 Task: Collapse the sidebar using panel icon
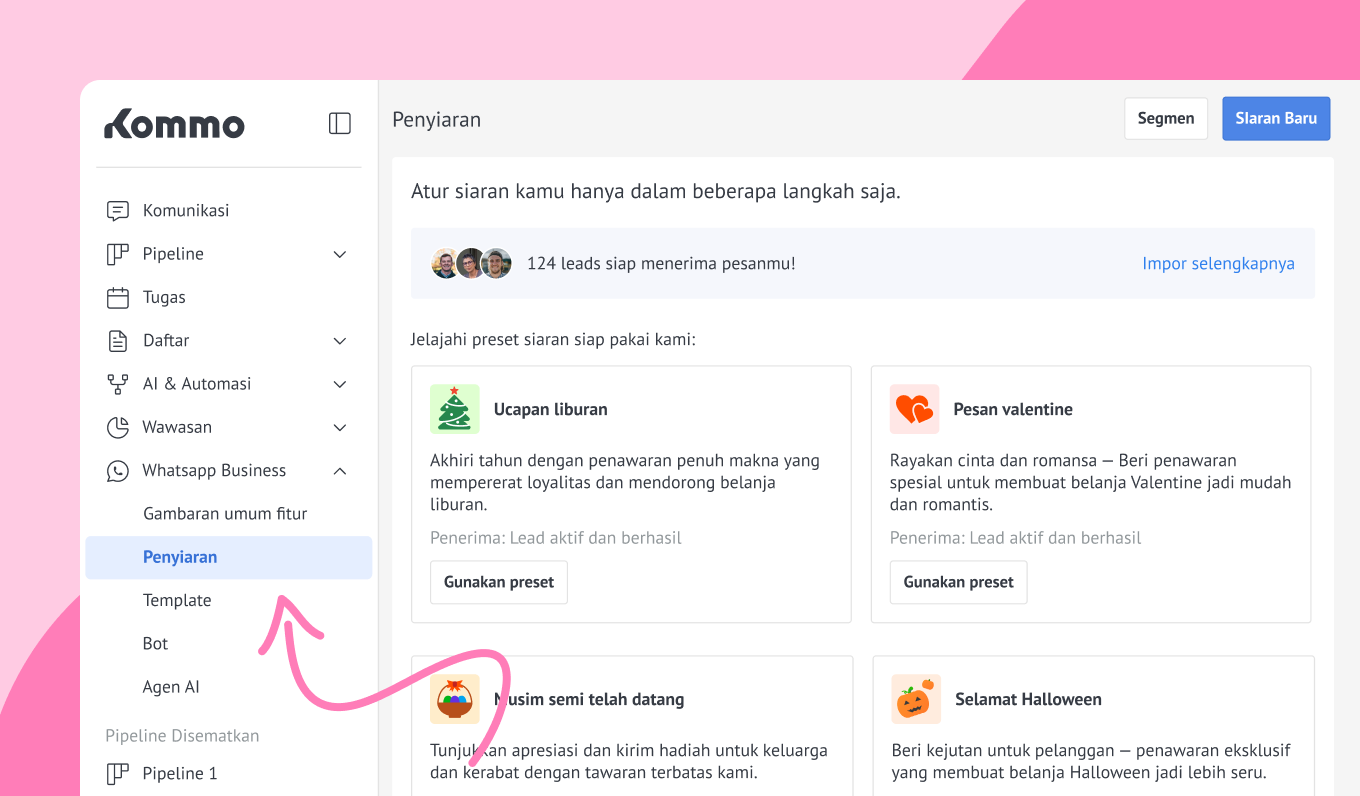340,123
